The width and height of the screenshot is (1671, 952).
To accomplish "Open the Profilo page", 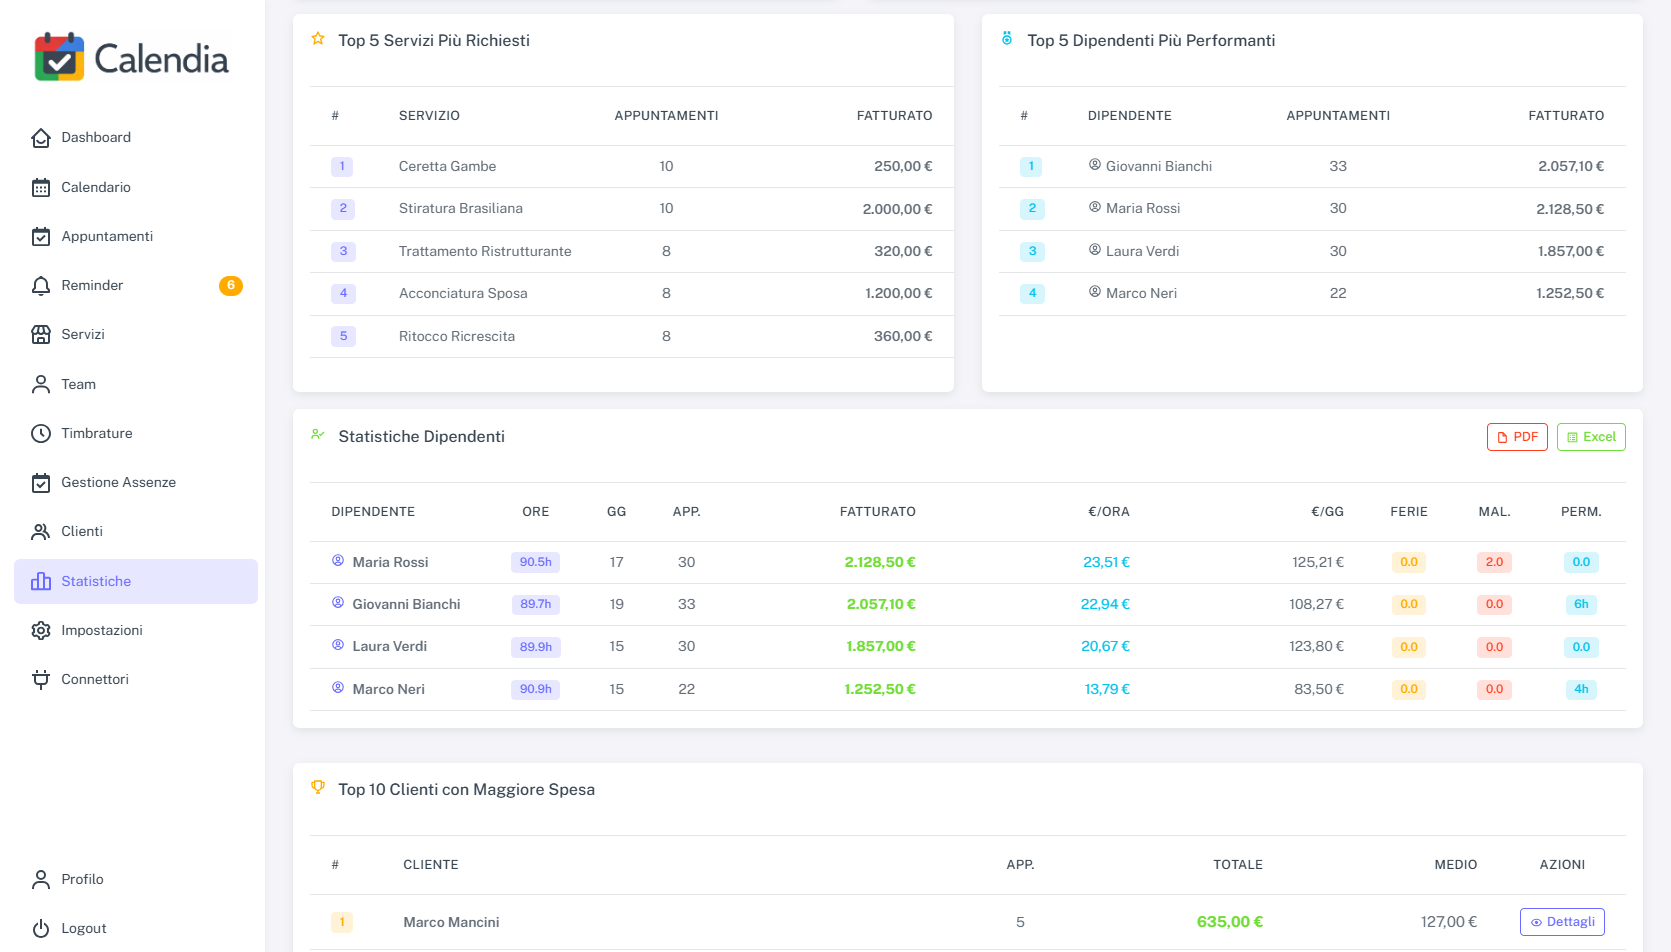I will click(82, 879).
